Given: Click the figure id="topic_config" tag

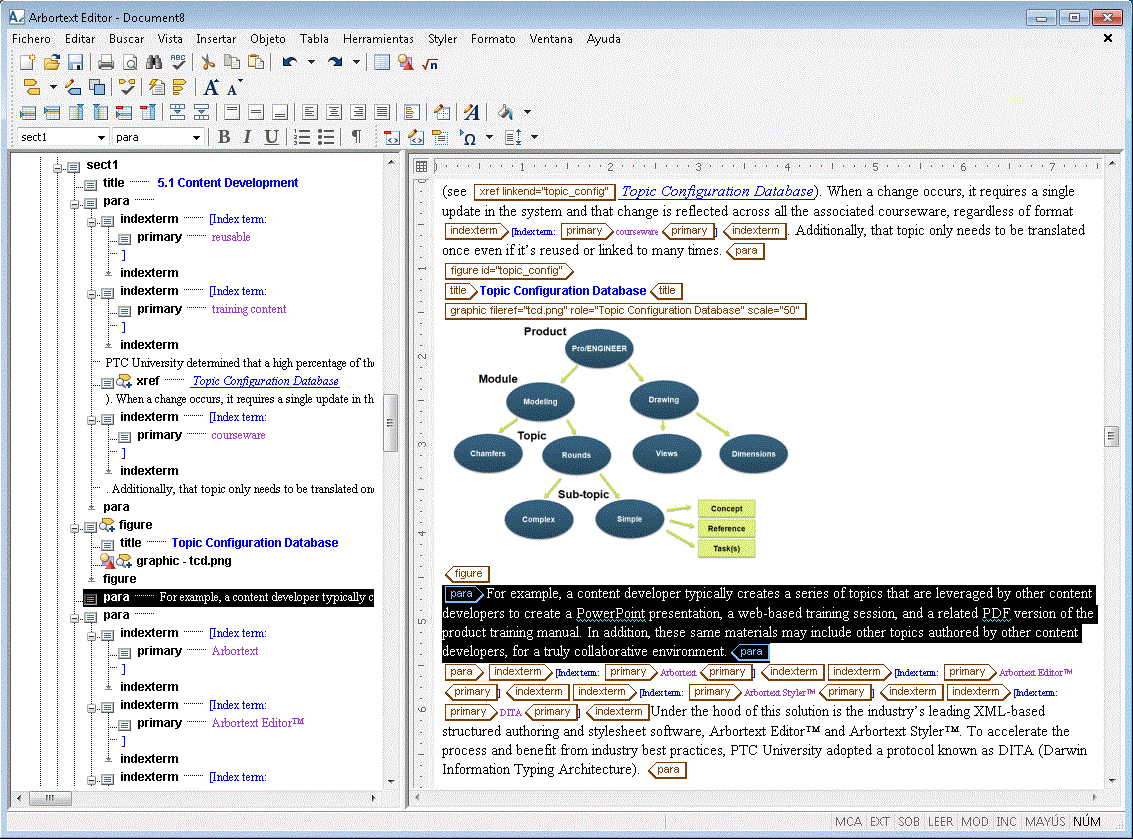Looking at the screenshot, I should coord(509,271).
